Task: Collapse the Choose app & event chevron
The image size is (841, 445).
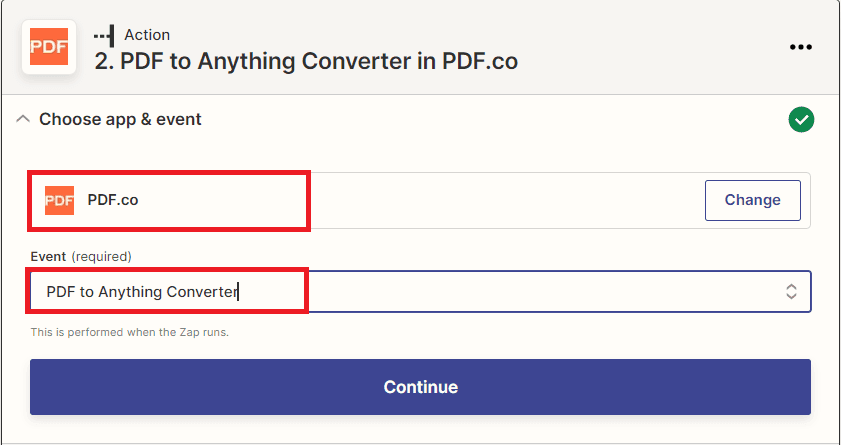Action: 23,119
